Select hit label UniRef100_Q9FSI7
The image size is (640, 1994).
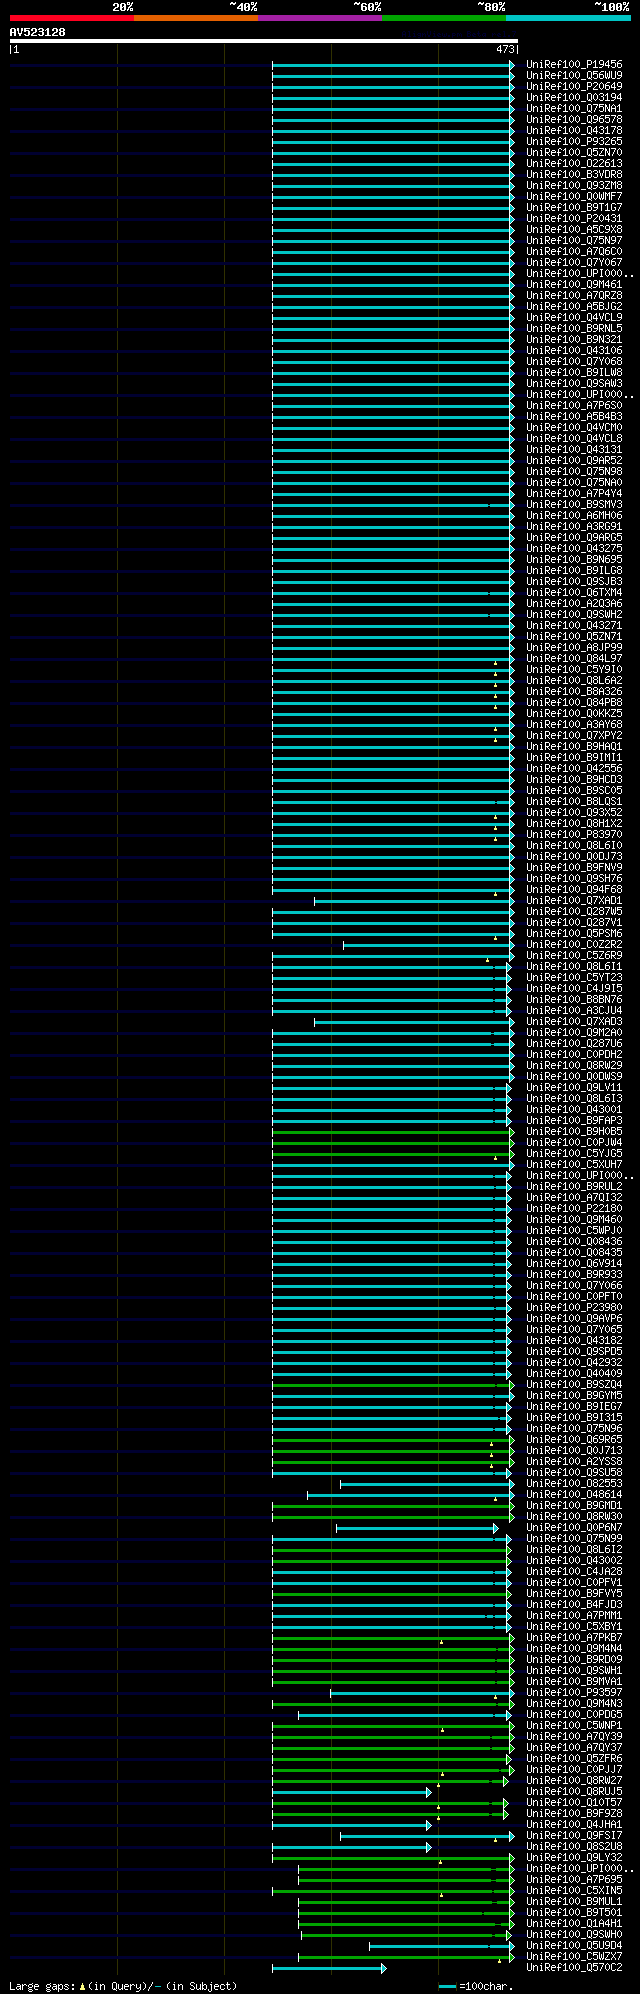coord(574,1835)
